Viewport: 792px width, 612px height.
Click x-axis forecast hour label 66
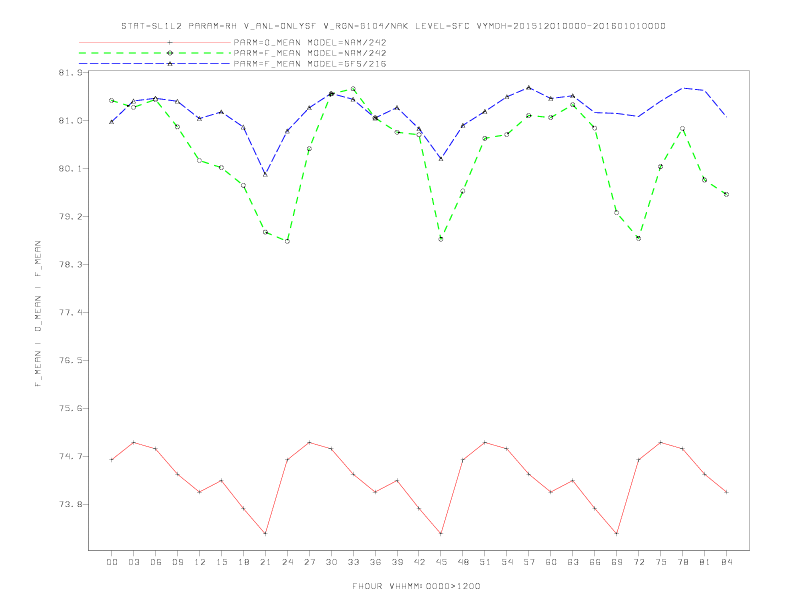coord(595,562)
